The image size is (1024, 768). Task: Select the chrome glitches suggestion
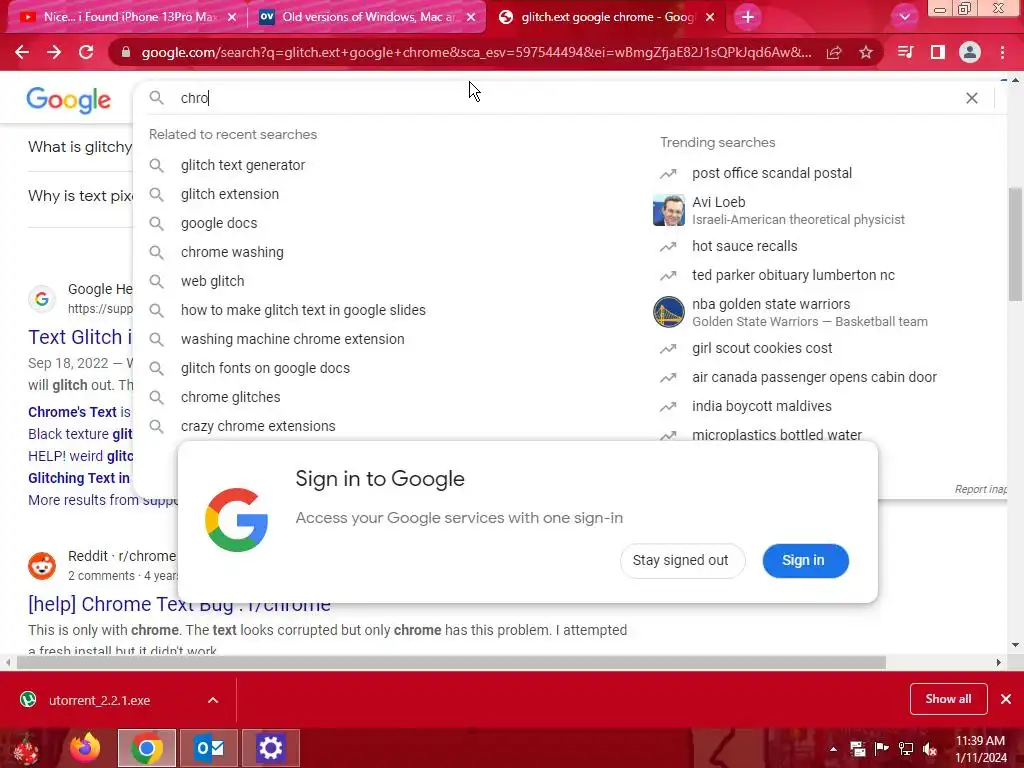(231, 397)
